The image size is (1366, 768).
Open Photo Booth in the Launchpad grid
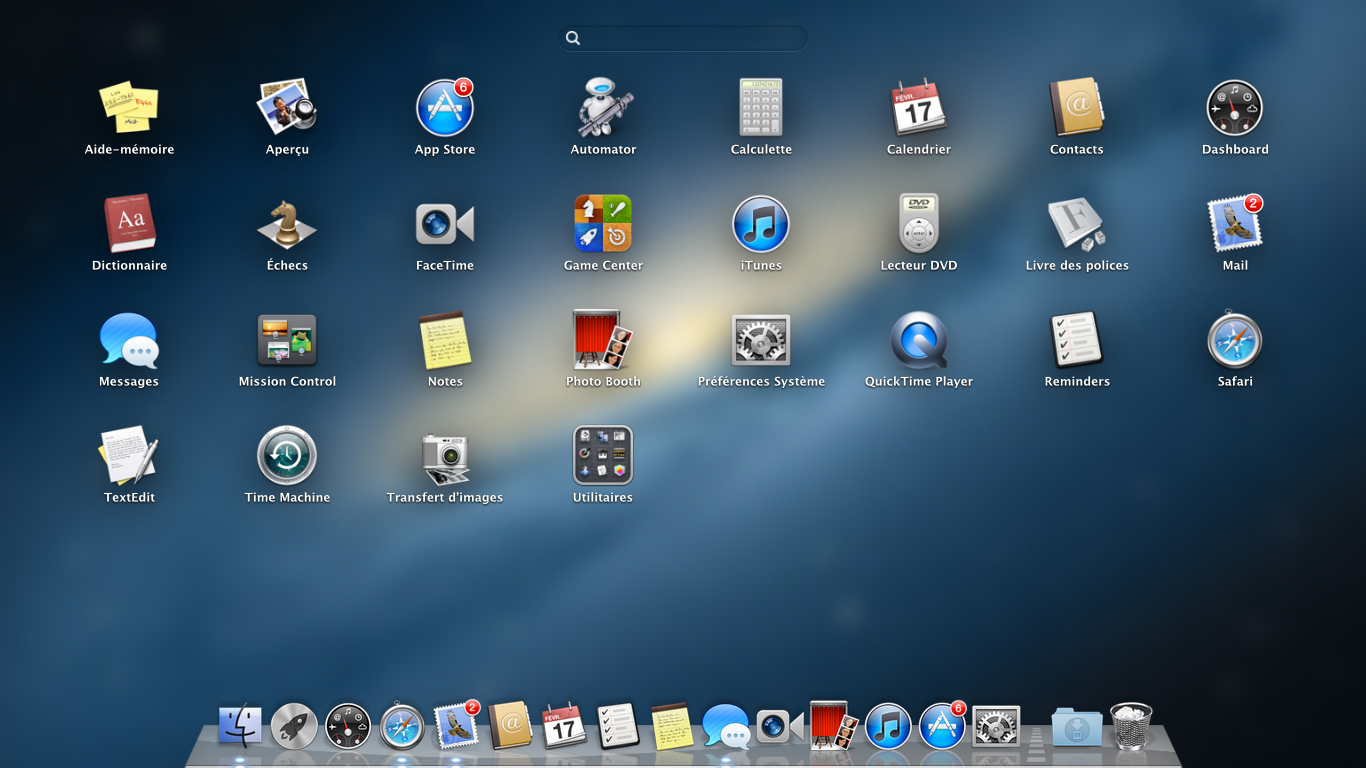coord(603,340)
